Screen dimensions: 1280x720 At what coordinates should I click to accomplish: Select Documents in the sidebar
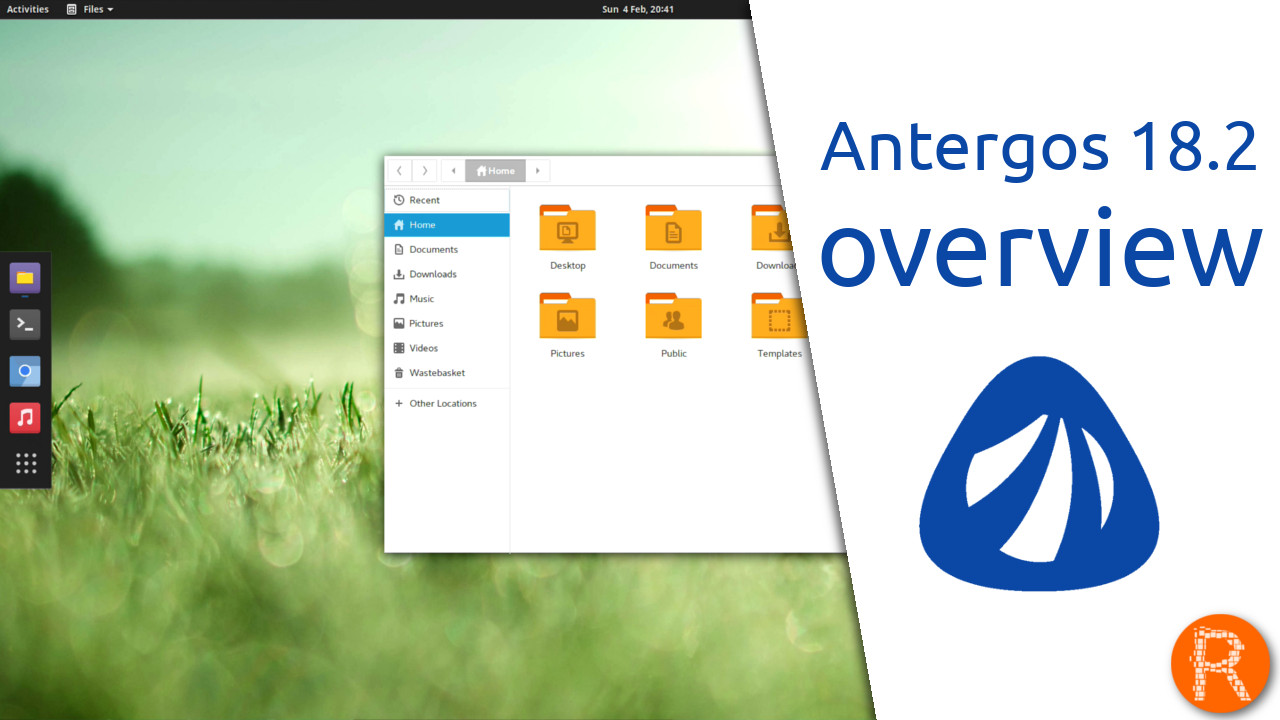tap(447, 249)
